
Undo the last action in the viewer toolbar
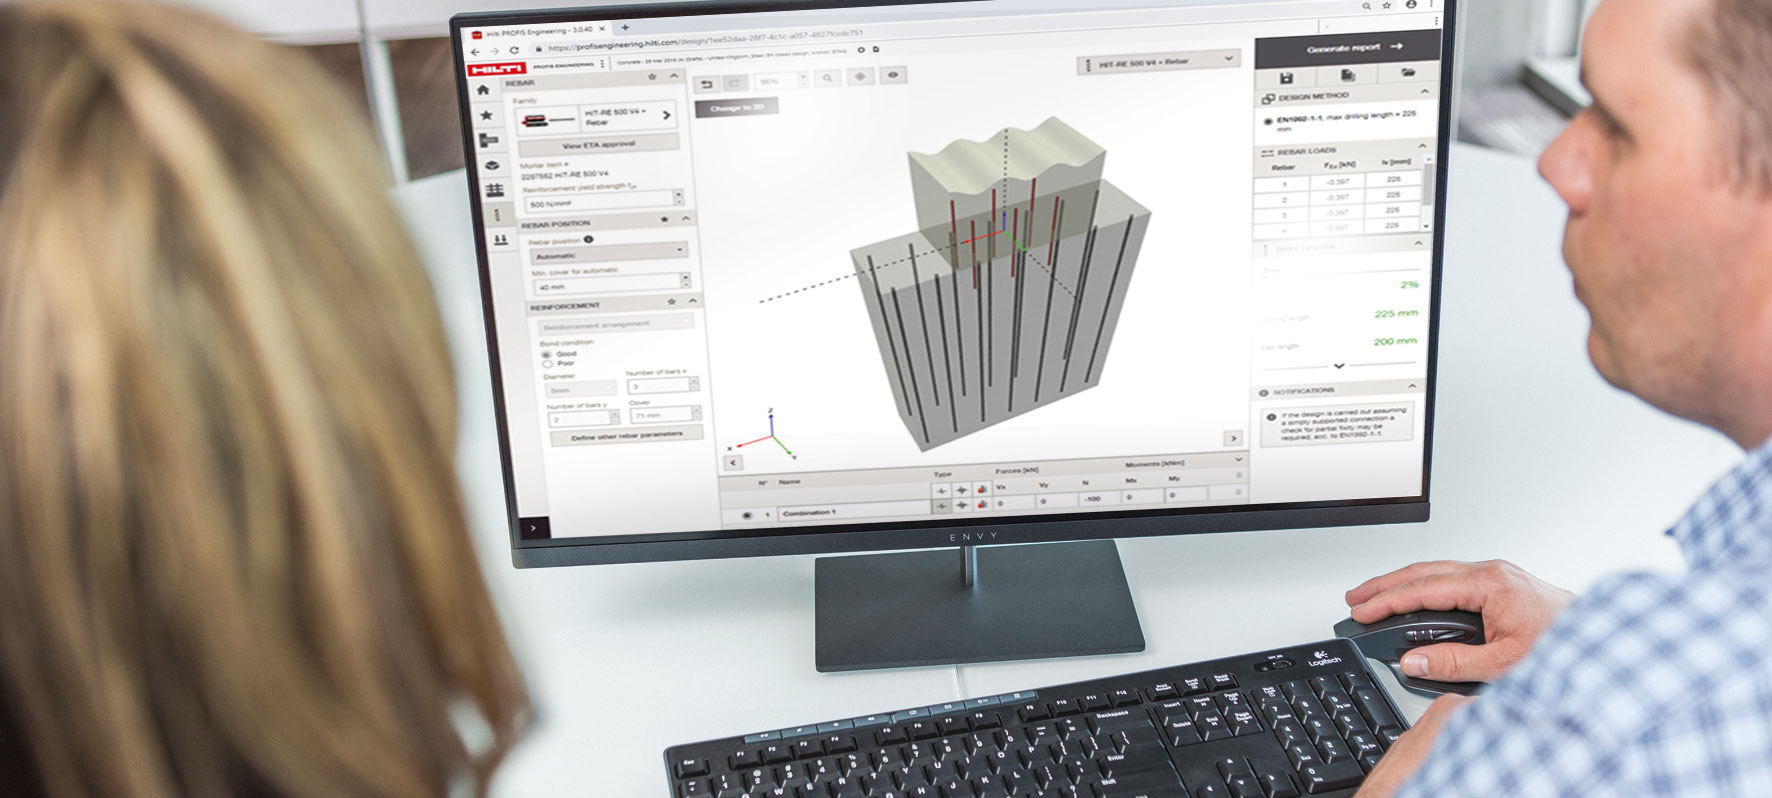(x=707, y=84)
